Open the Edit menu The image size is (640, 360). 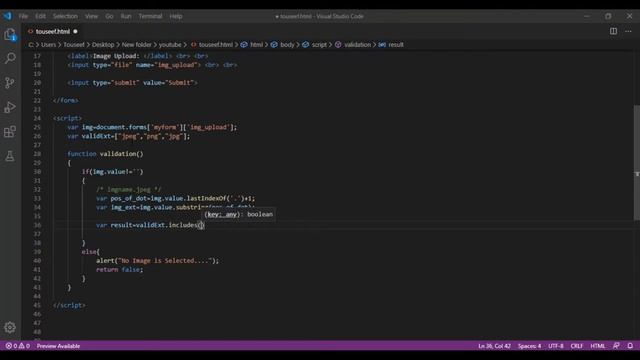pyautogui.click(x=40, y=16)
